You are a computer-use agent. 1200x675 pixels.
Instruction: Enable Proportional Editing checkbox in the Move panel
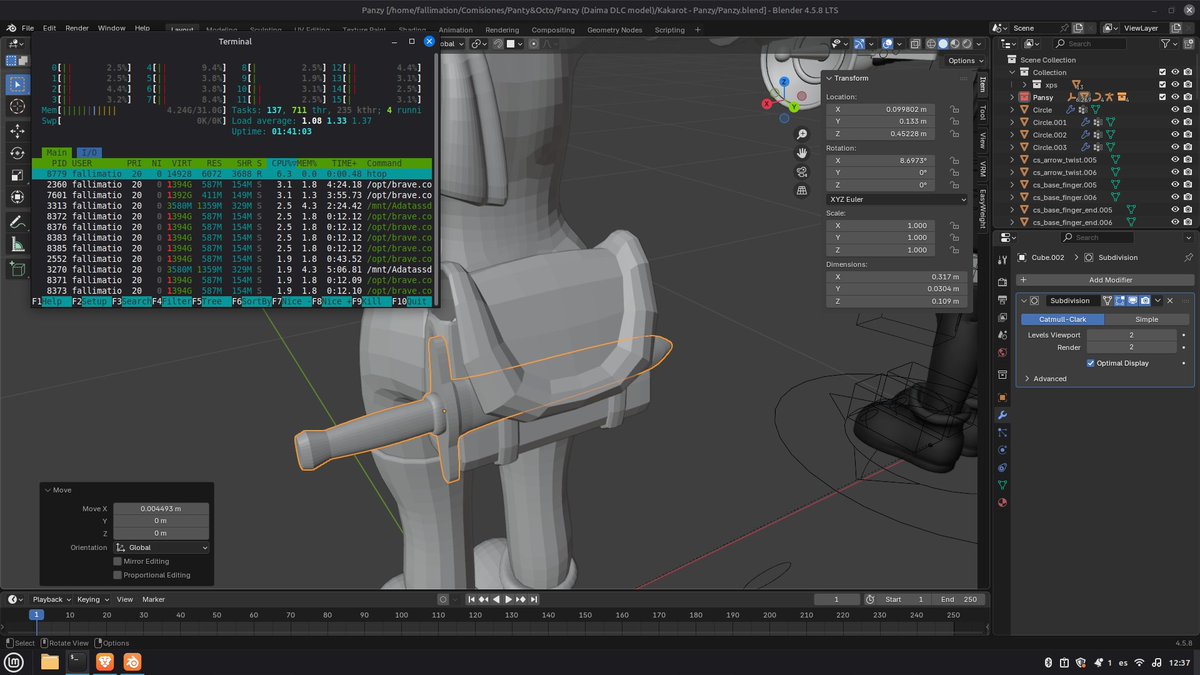click(117, 575)
